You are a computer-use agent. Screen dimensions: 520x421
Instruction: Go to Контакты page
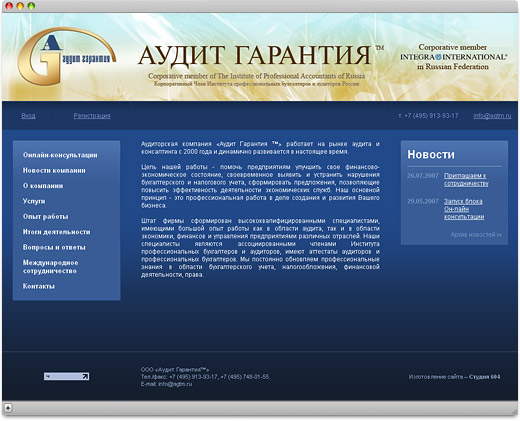point(39,286)
